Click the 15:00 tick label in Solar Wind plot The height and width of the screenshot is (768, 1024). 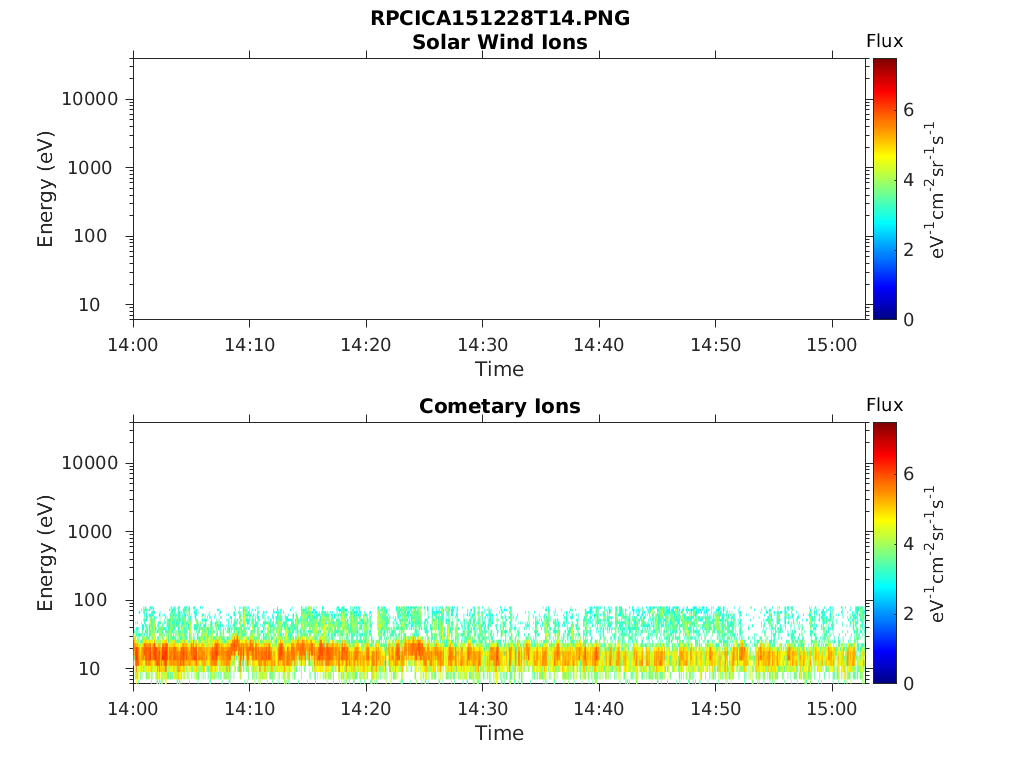click(x=832, y=345)
